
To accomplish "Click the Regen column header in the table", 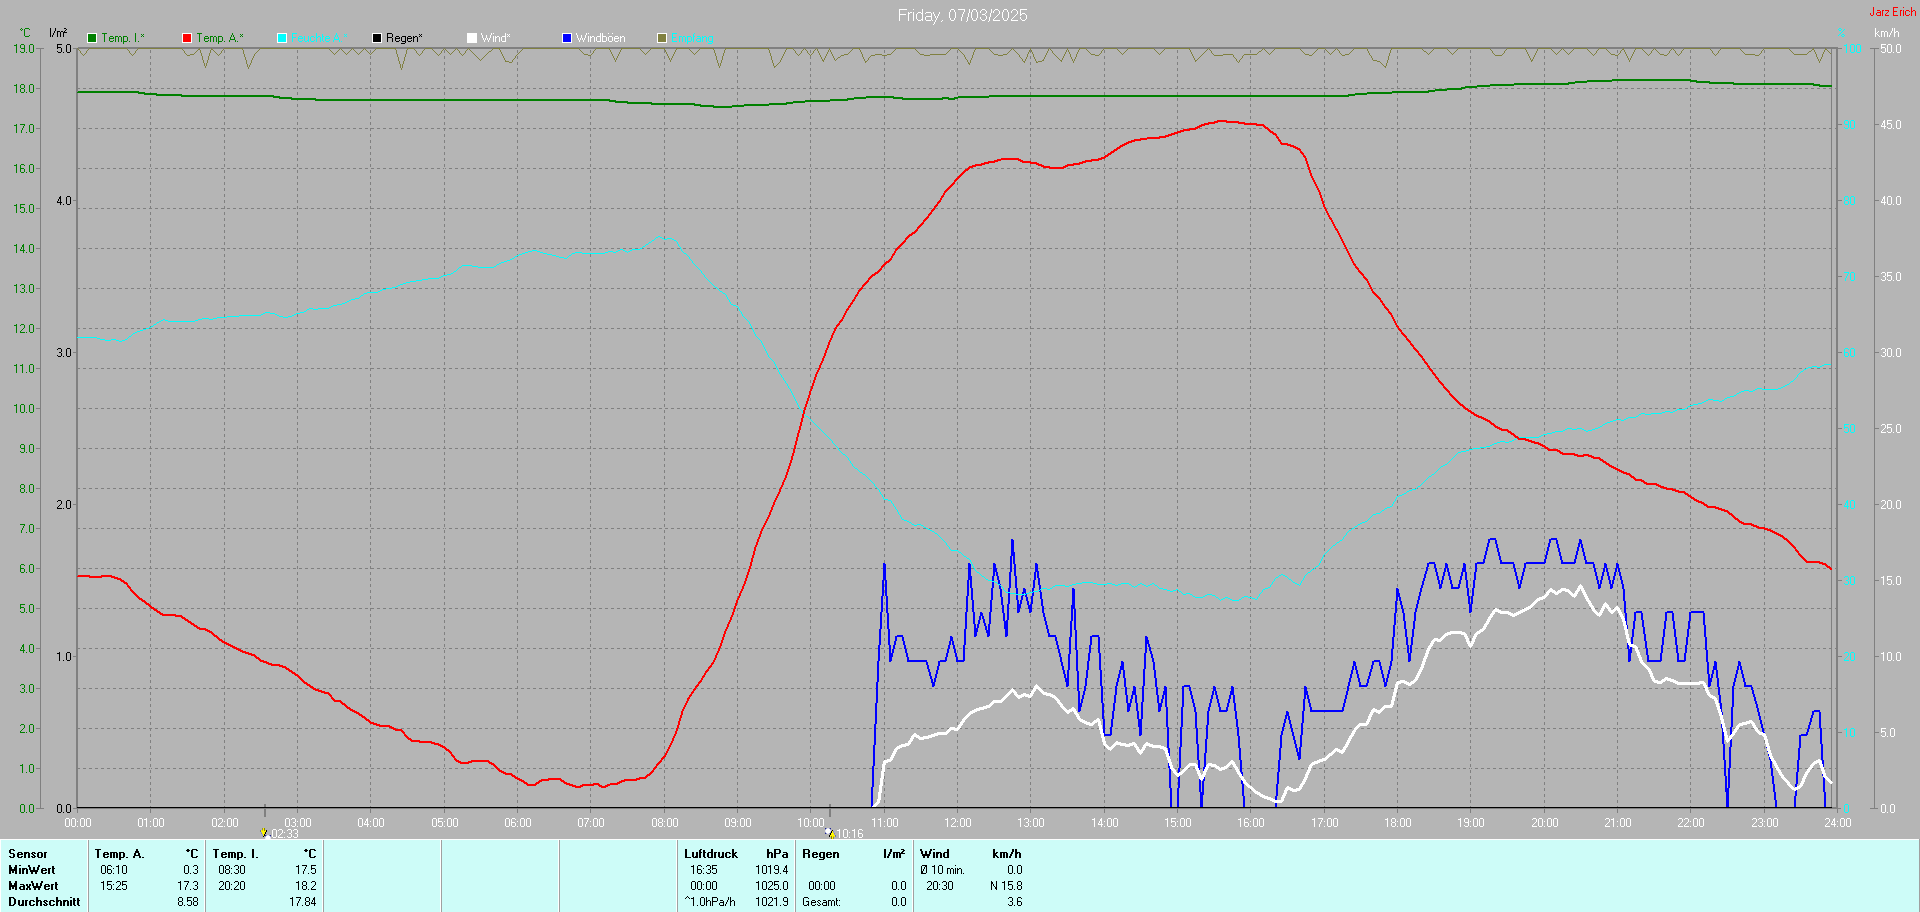I will point(821,854).
